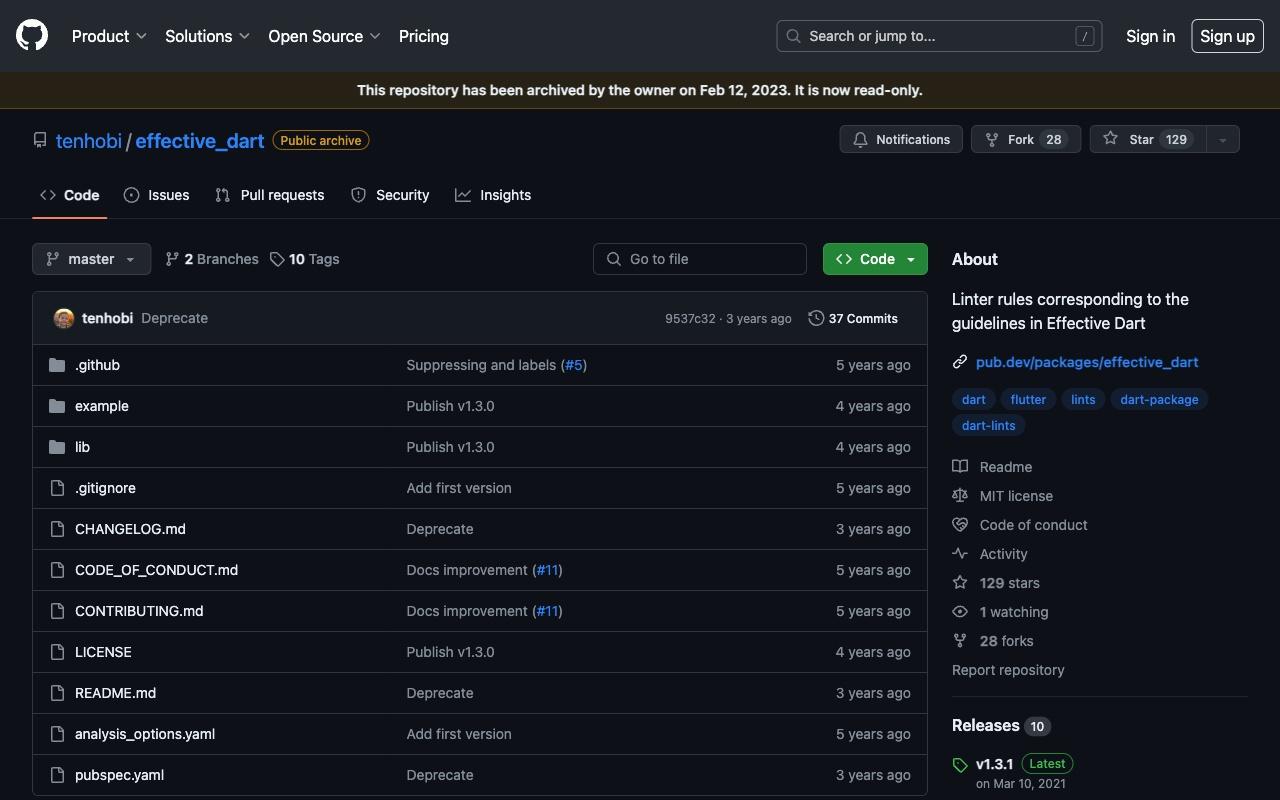Click the search magnifier icon

click(x=793, y=36)
